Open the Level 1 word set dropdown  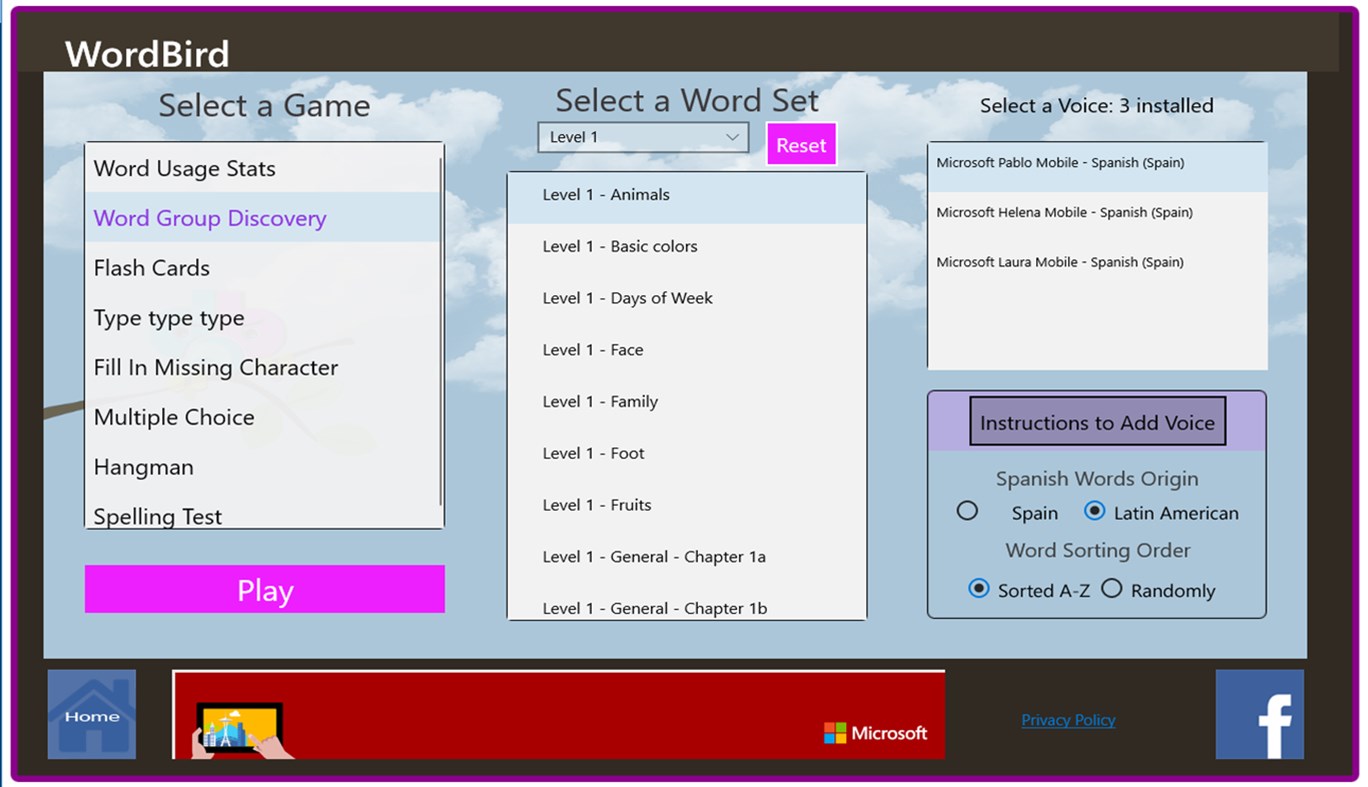click(643, 137)
